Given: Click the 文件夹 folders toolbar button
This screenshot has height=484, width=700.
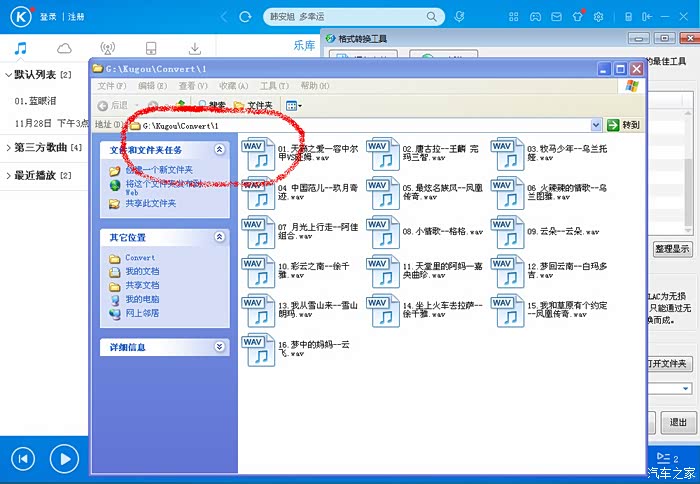Looking at the screenshot, I should tap(253, 105).
